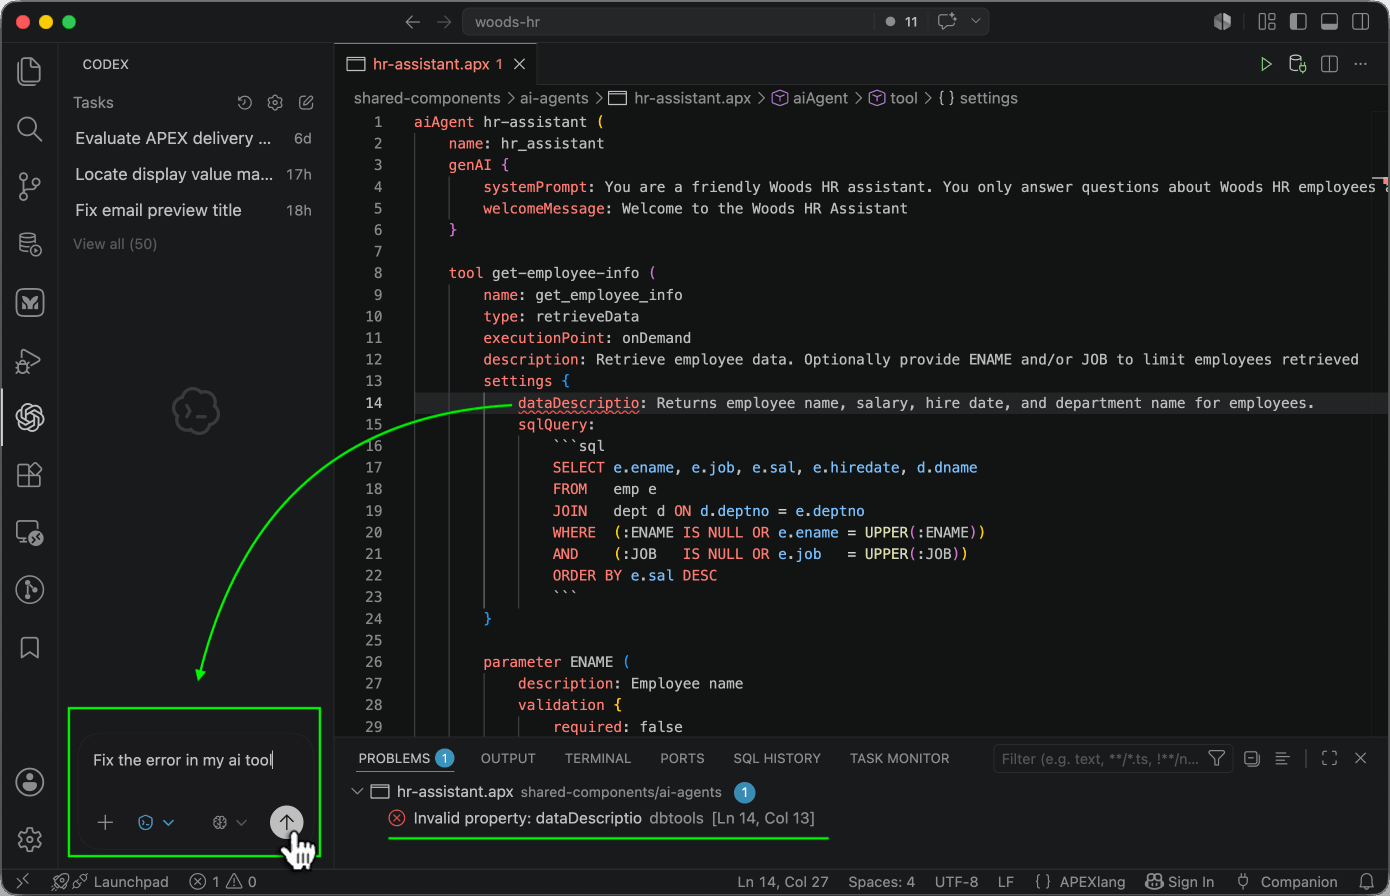Switch to the PORTS panel tab

[682, 758]
